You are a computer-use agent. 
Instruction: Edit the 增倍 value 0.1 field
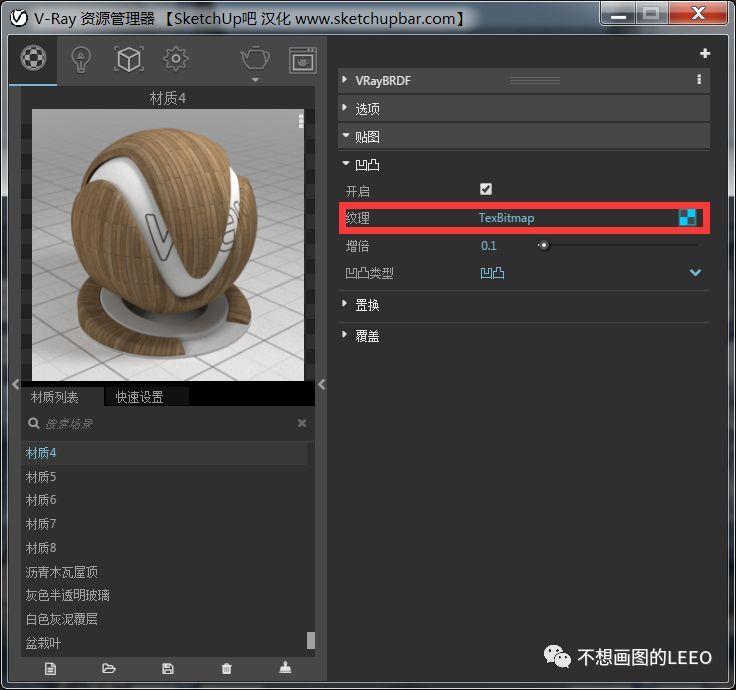coord(489,245)
